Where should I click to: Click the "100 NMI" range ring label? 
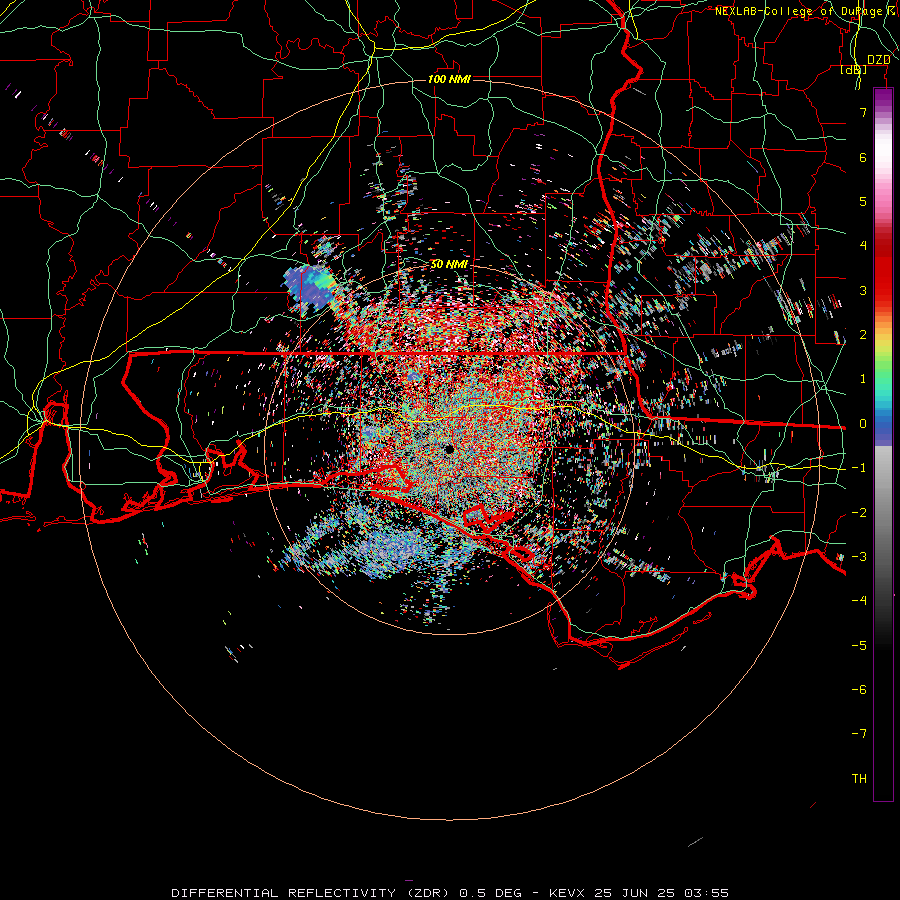[x=449, y=79]
